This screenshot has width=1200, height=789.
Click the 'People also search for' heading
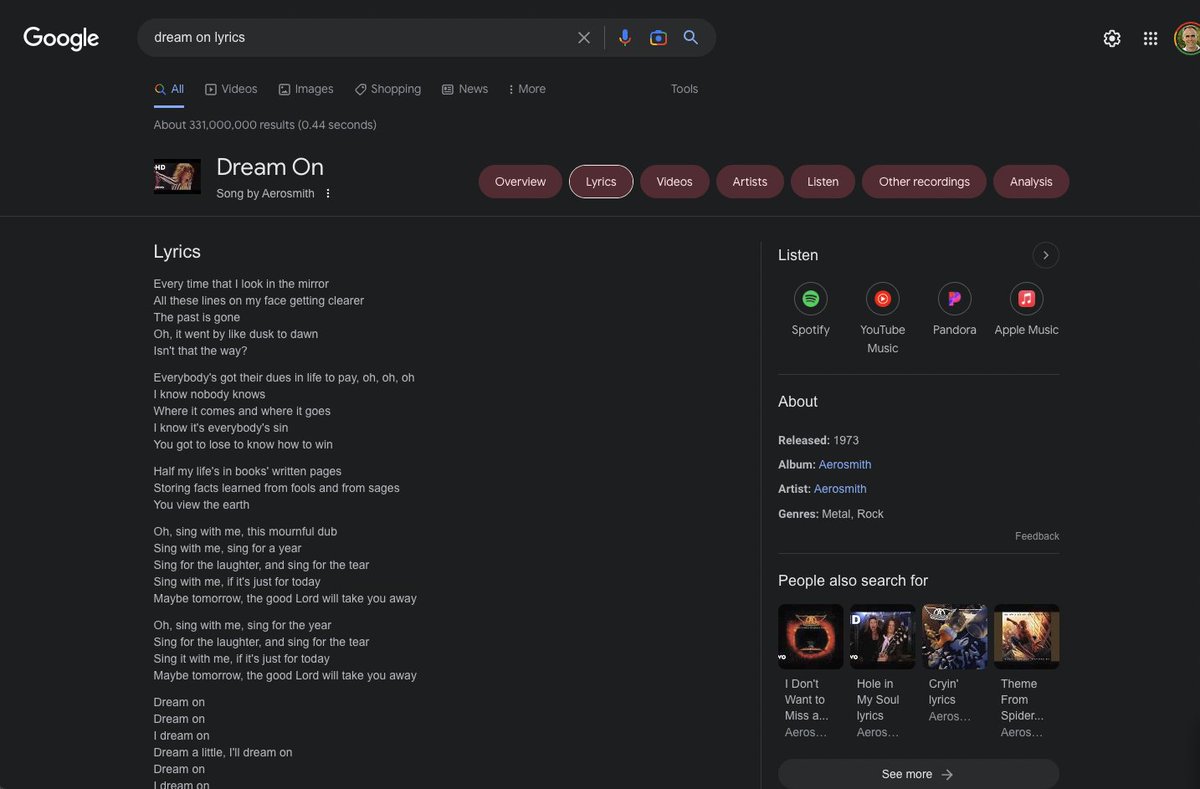tap(853, 581)
